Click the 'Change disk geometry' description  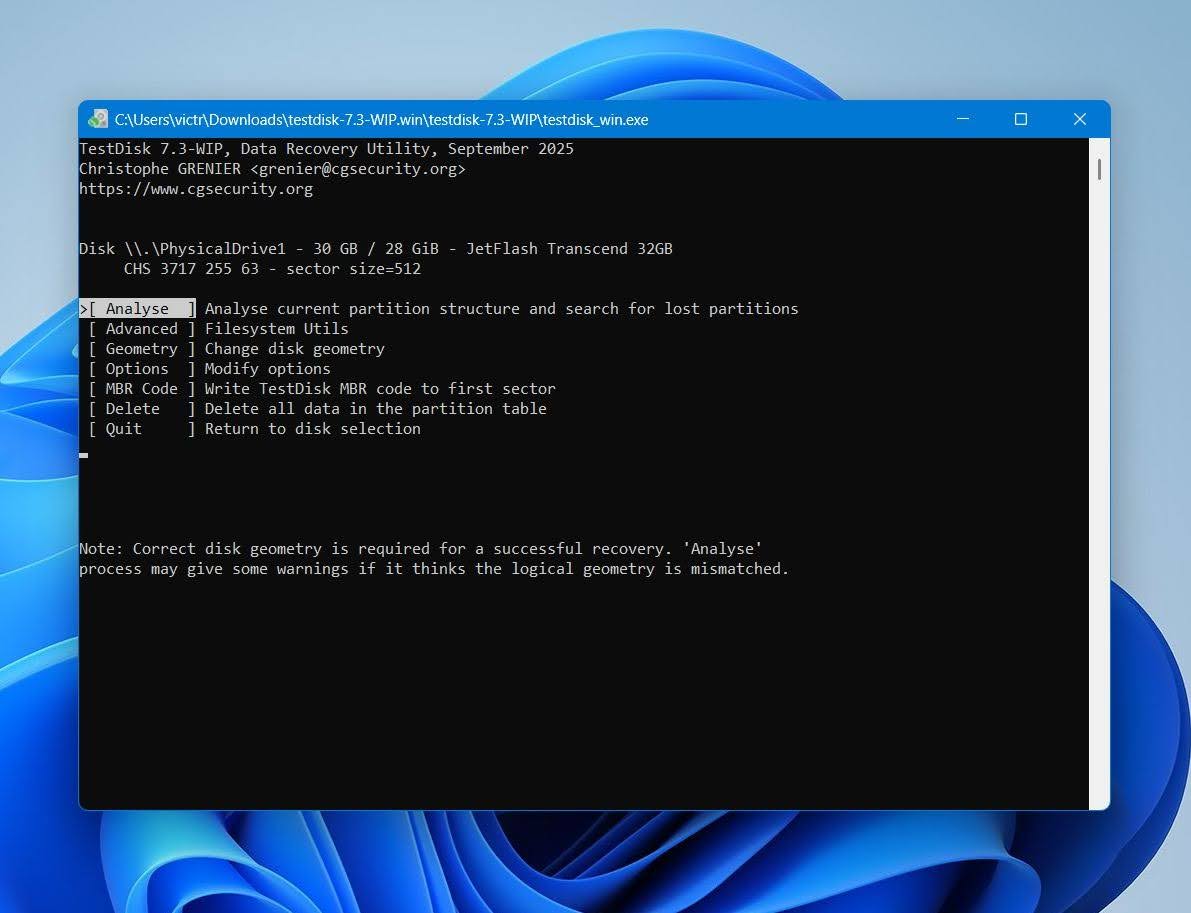(x=295, y=349)
